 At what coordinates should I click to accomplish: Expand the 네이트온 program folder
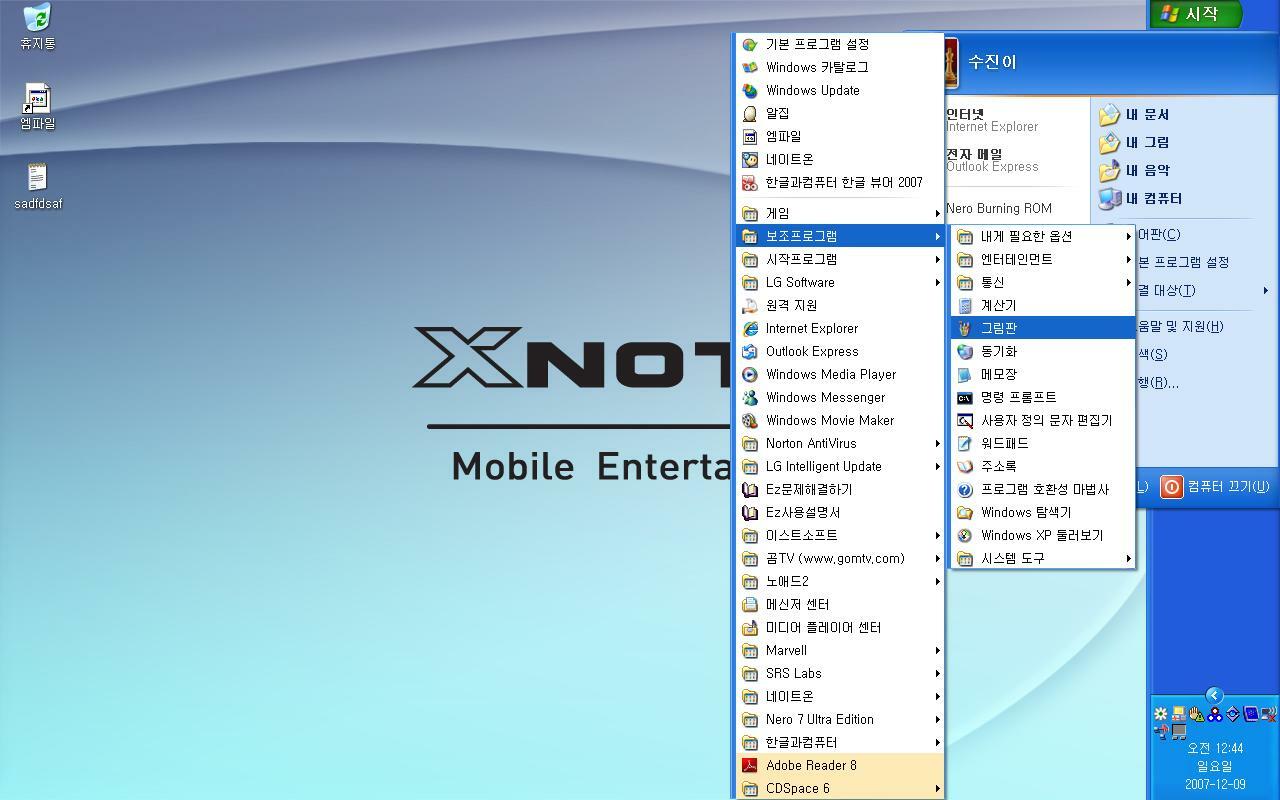coord(840,696)
